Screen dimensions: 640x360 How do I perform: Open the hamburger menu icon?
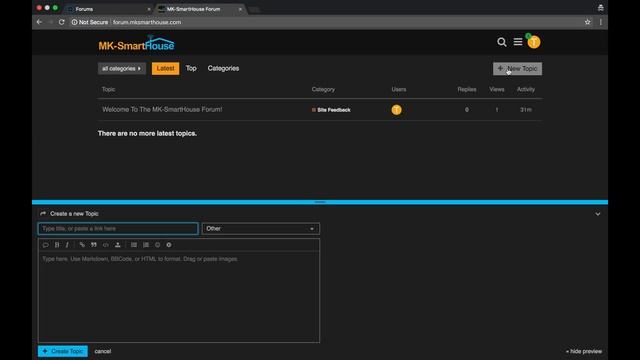click(518, 42)
